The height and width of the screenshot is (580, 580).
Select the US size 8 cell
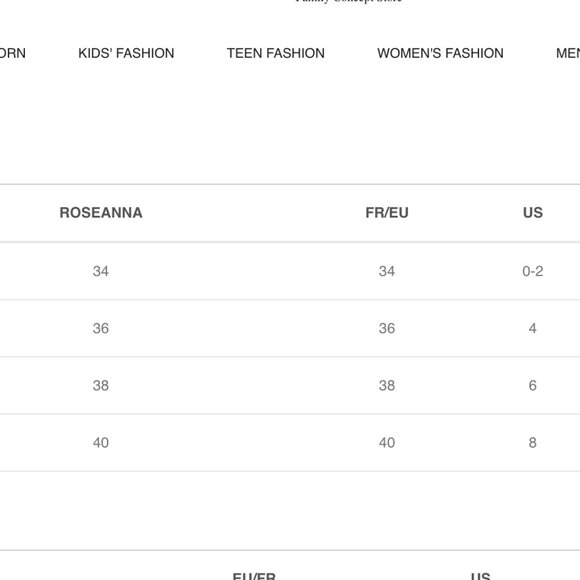click(533, 442)
